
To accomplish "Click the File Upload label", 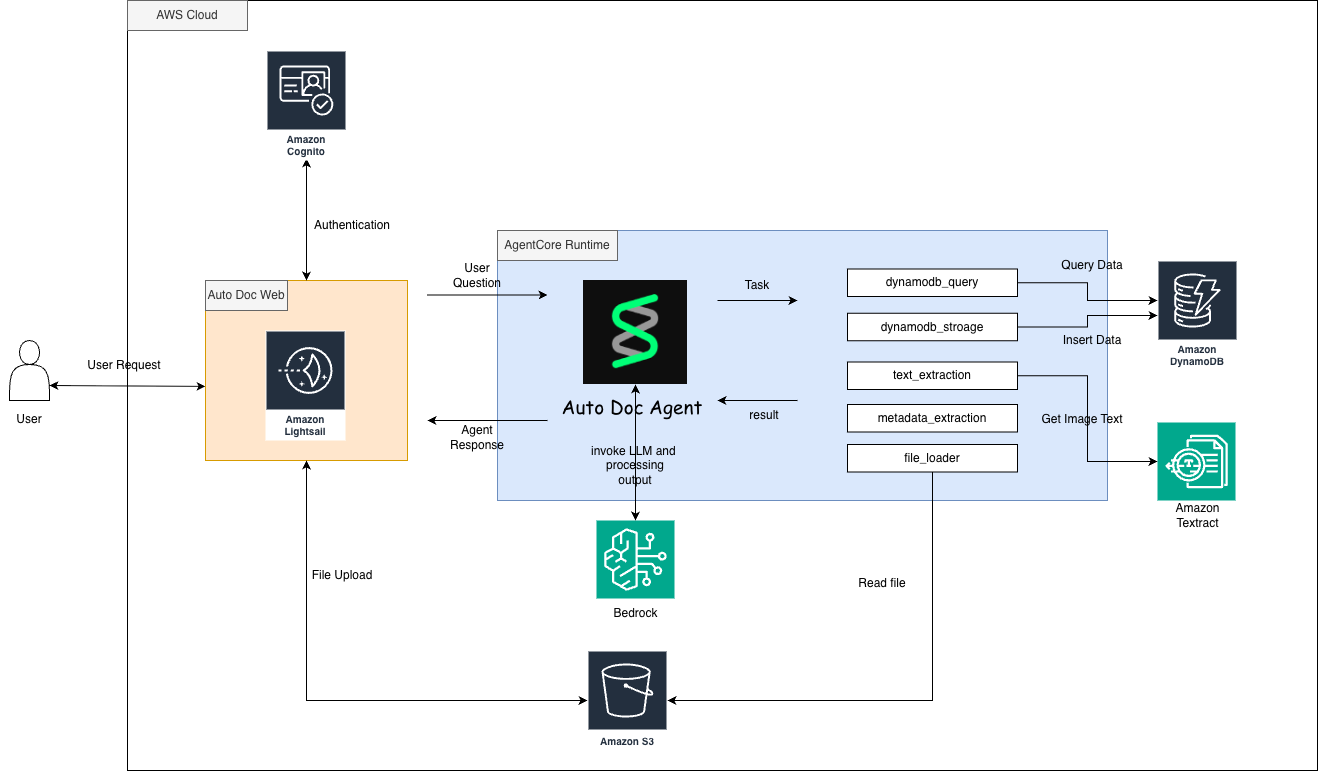I will 342,575.
